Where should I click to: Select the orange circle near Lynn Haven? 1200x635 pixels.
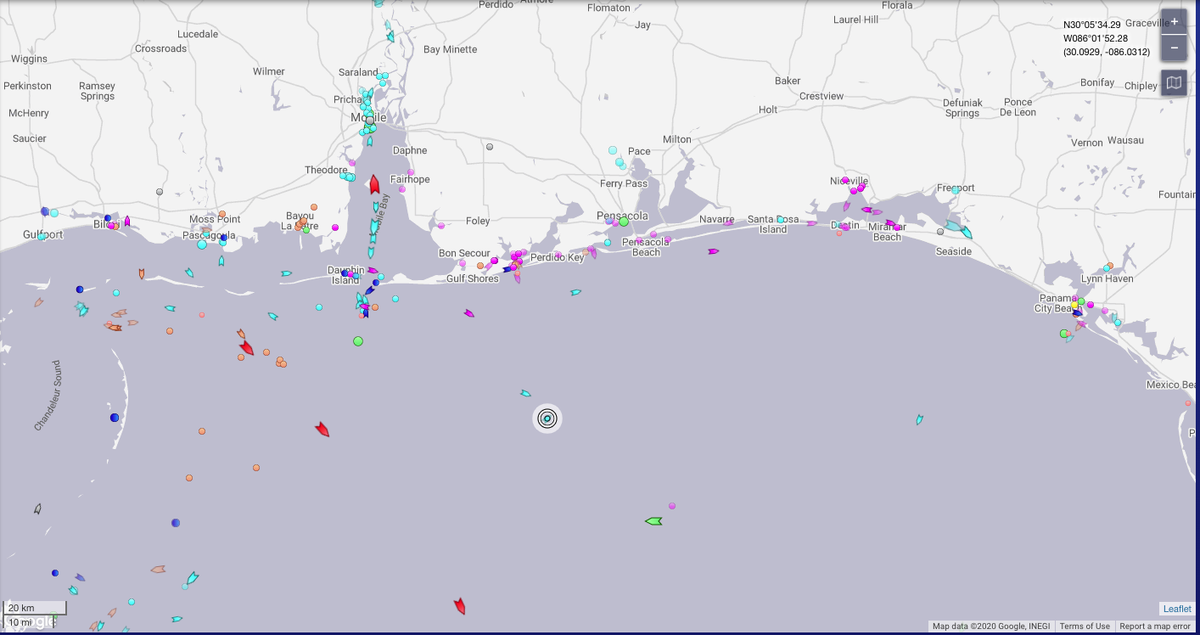pos(1109,266)
